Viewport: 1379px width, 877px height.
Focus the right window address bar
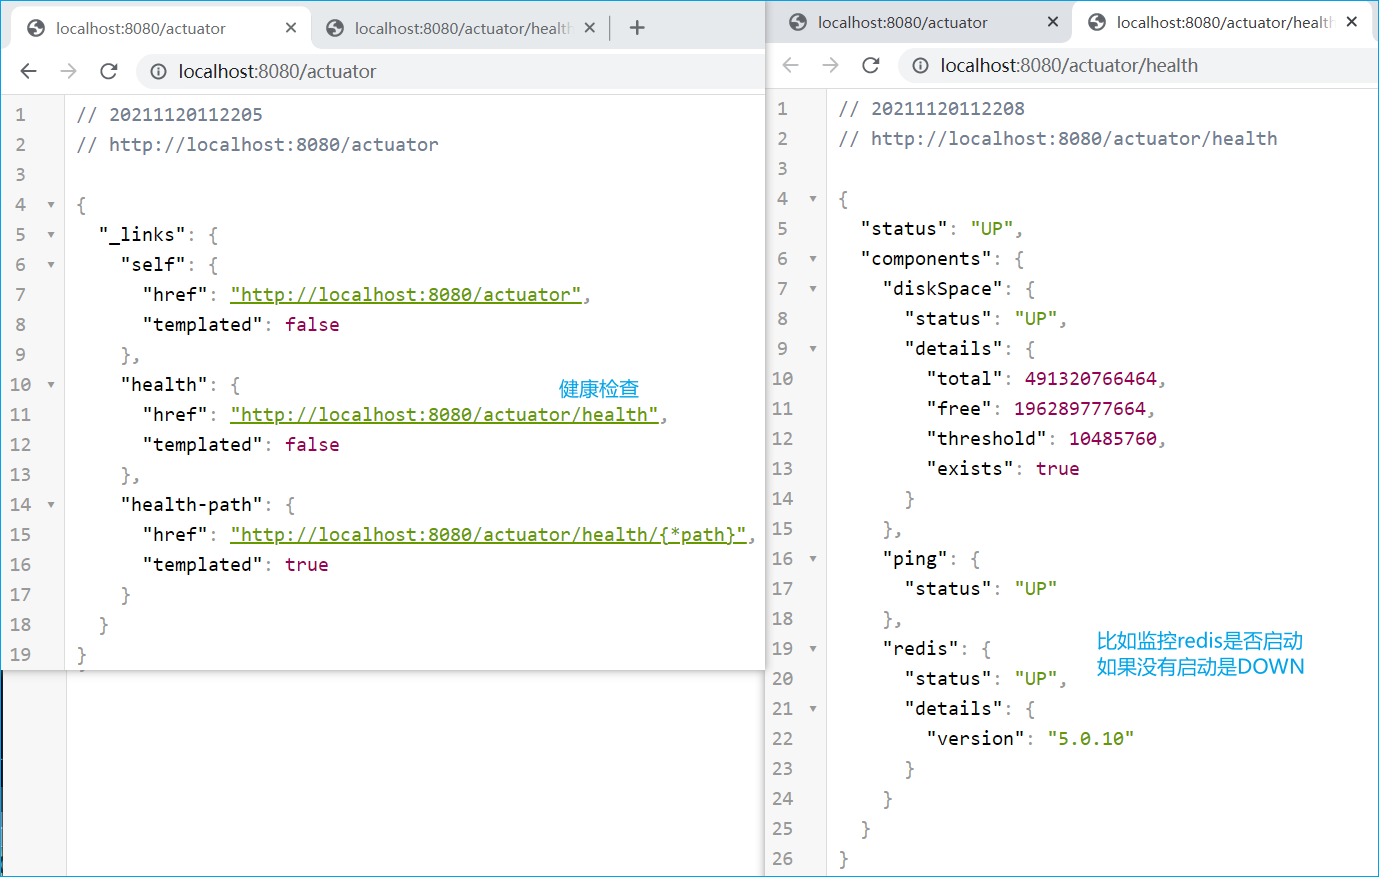(x=1140, y=65)
